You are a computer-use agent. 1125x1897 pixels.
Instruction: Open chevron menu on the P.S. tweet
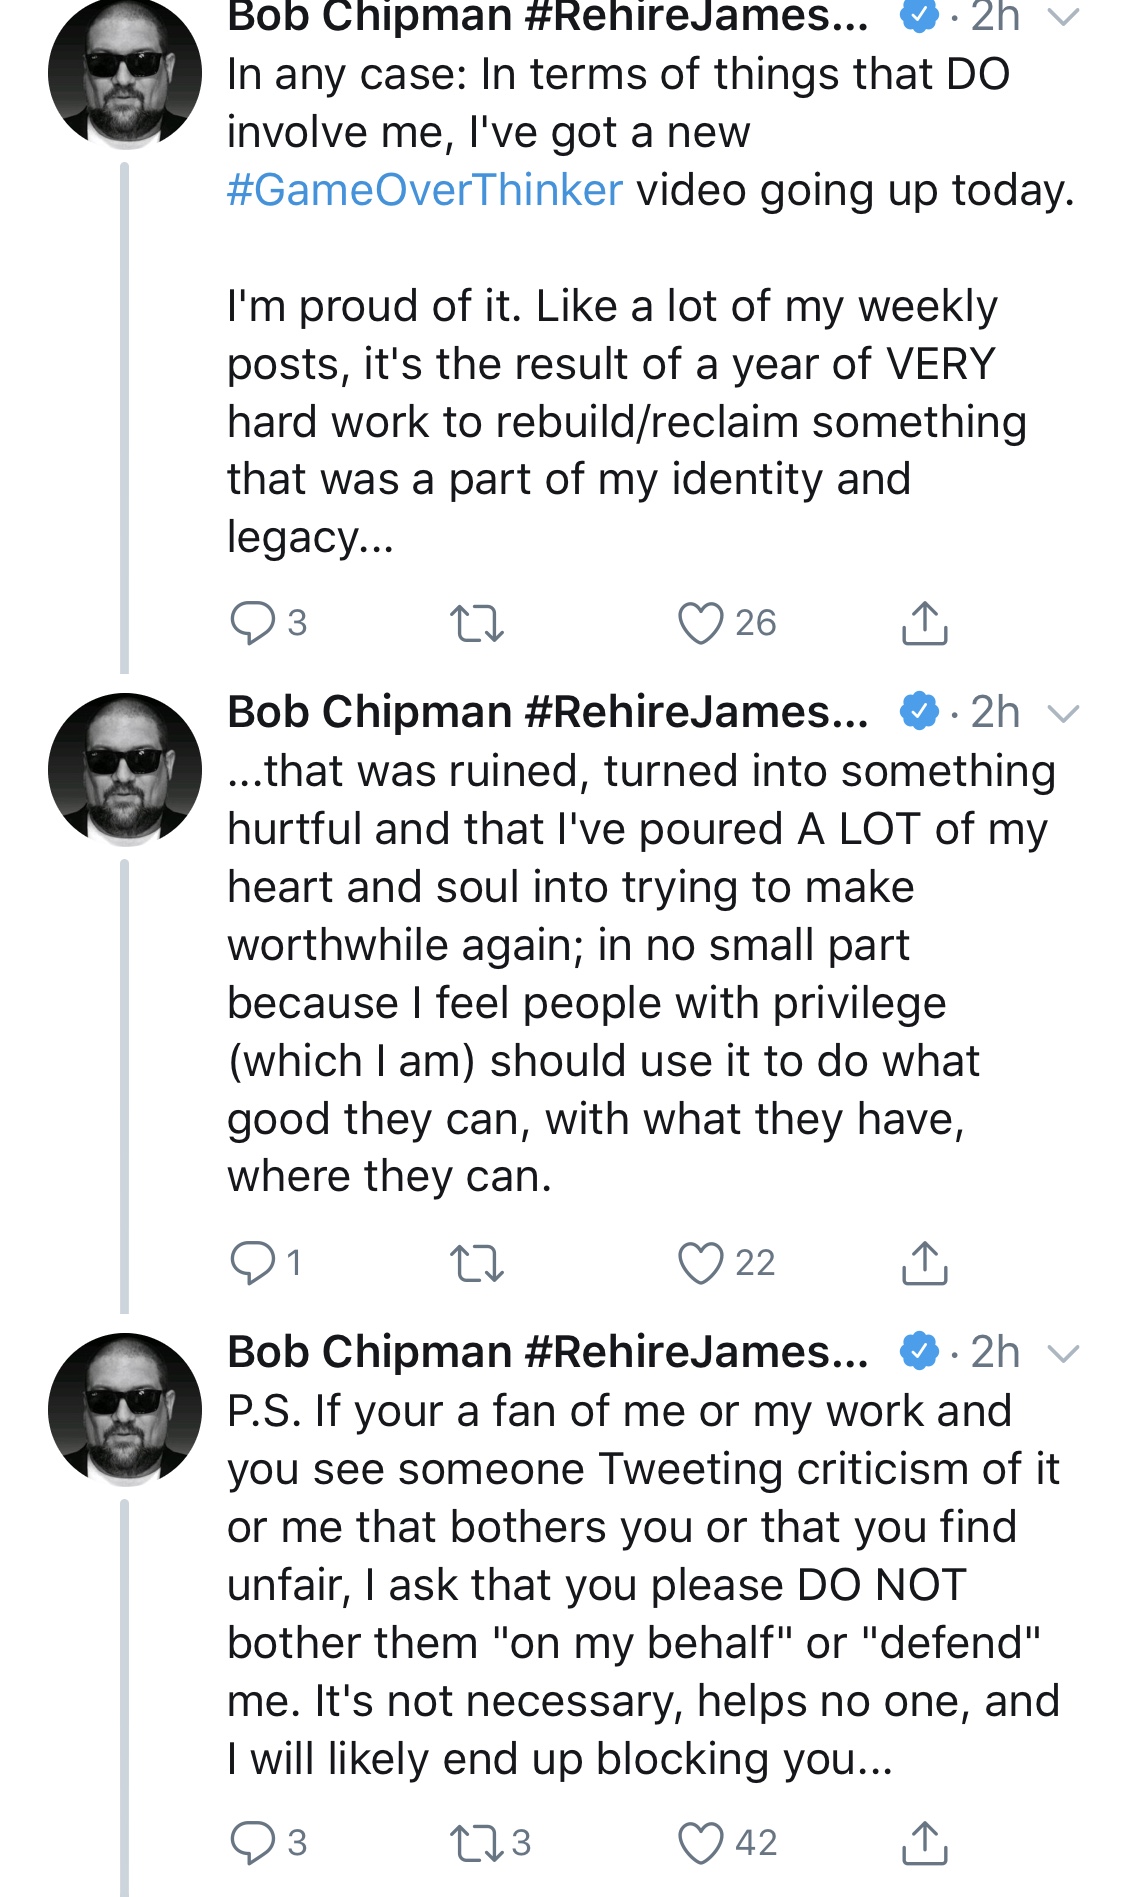[1063, 1353]
